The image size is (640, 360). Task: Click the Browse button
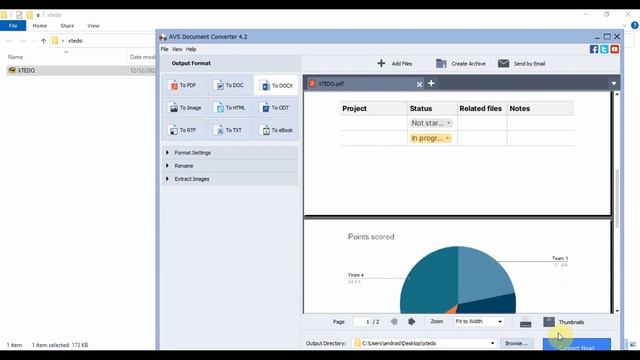point(516,343)
